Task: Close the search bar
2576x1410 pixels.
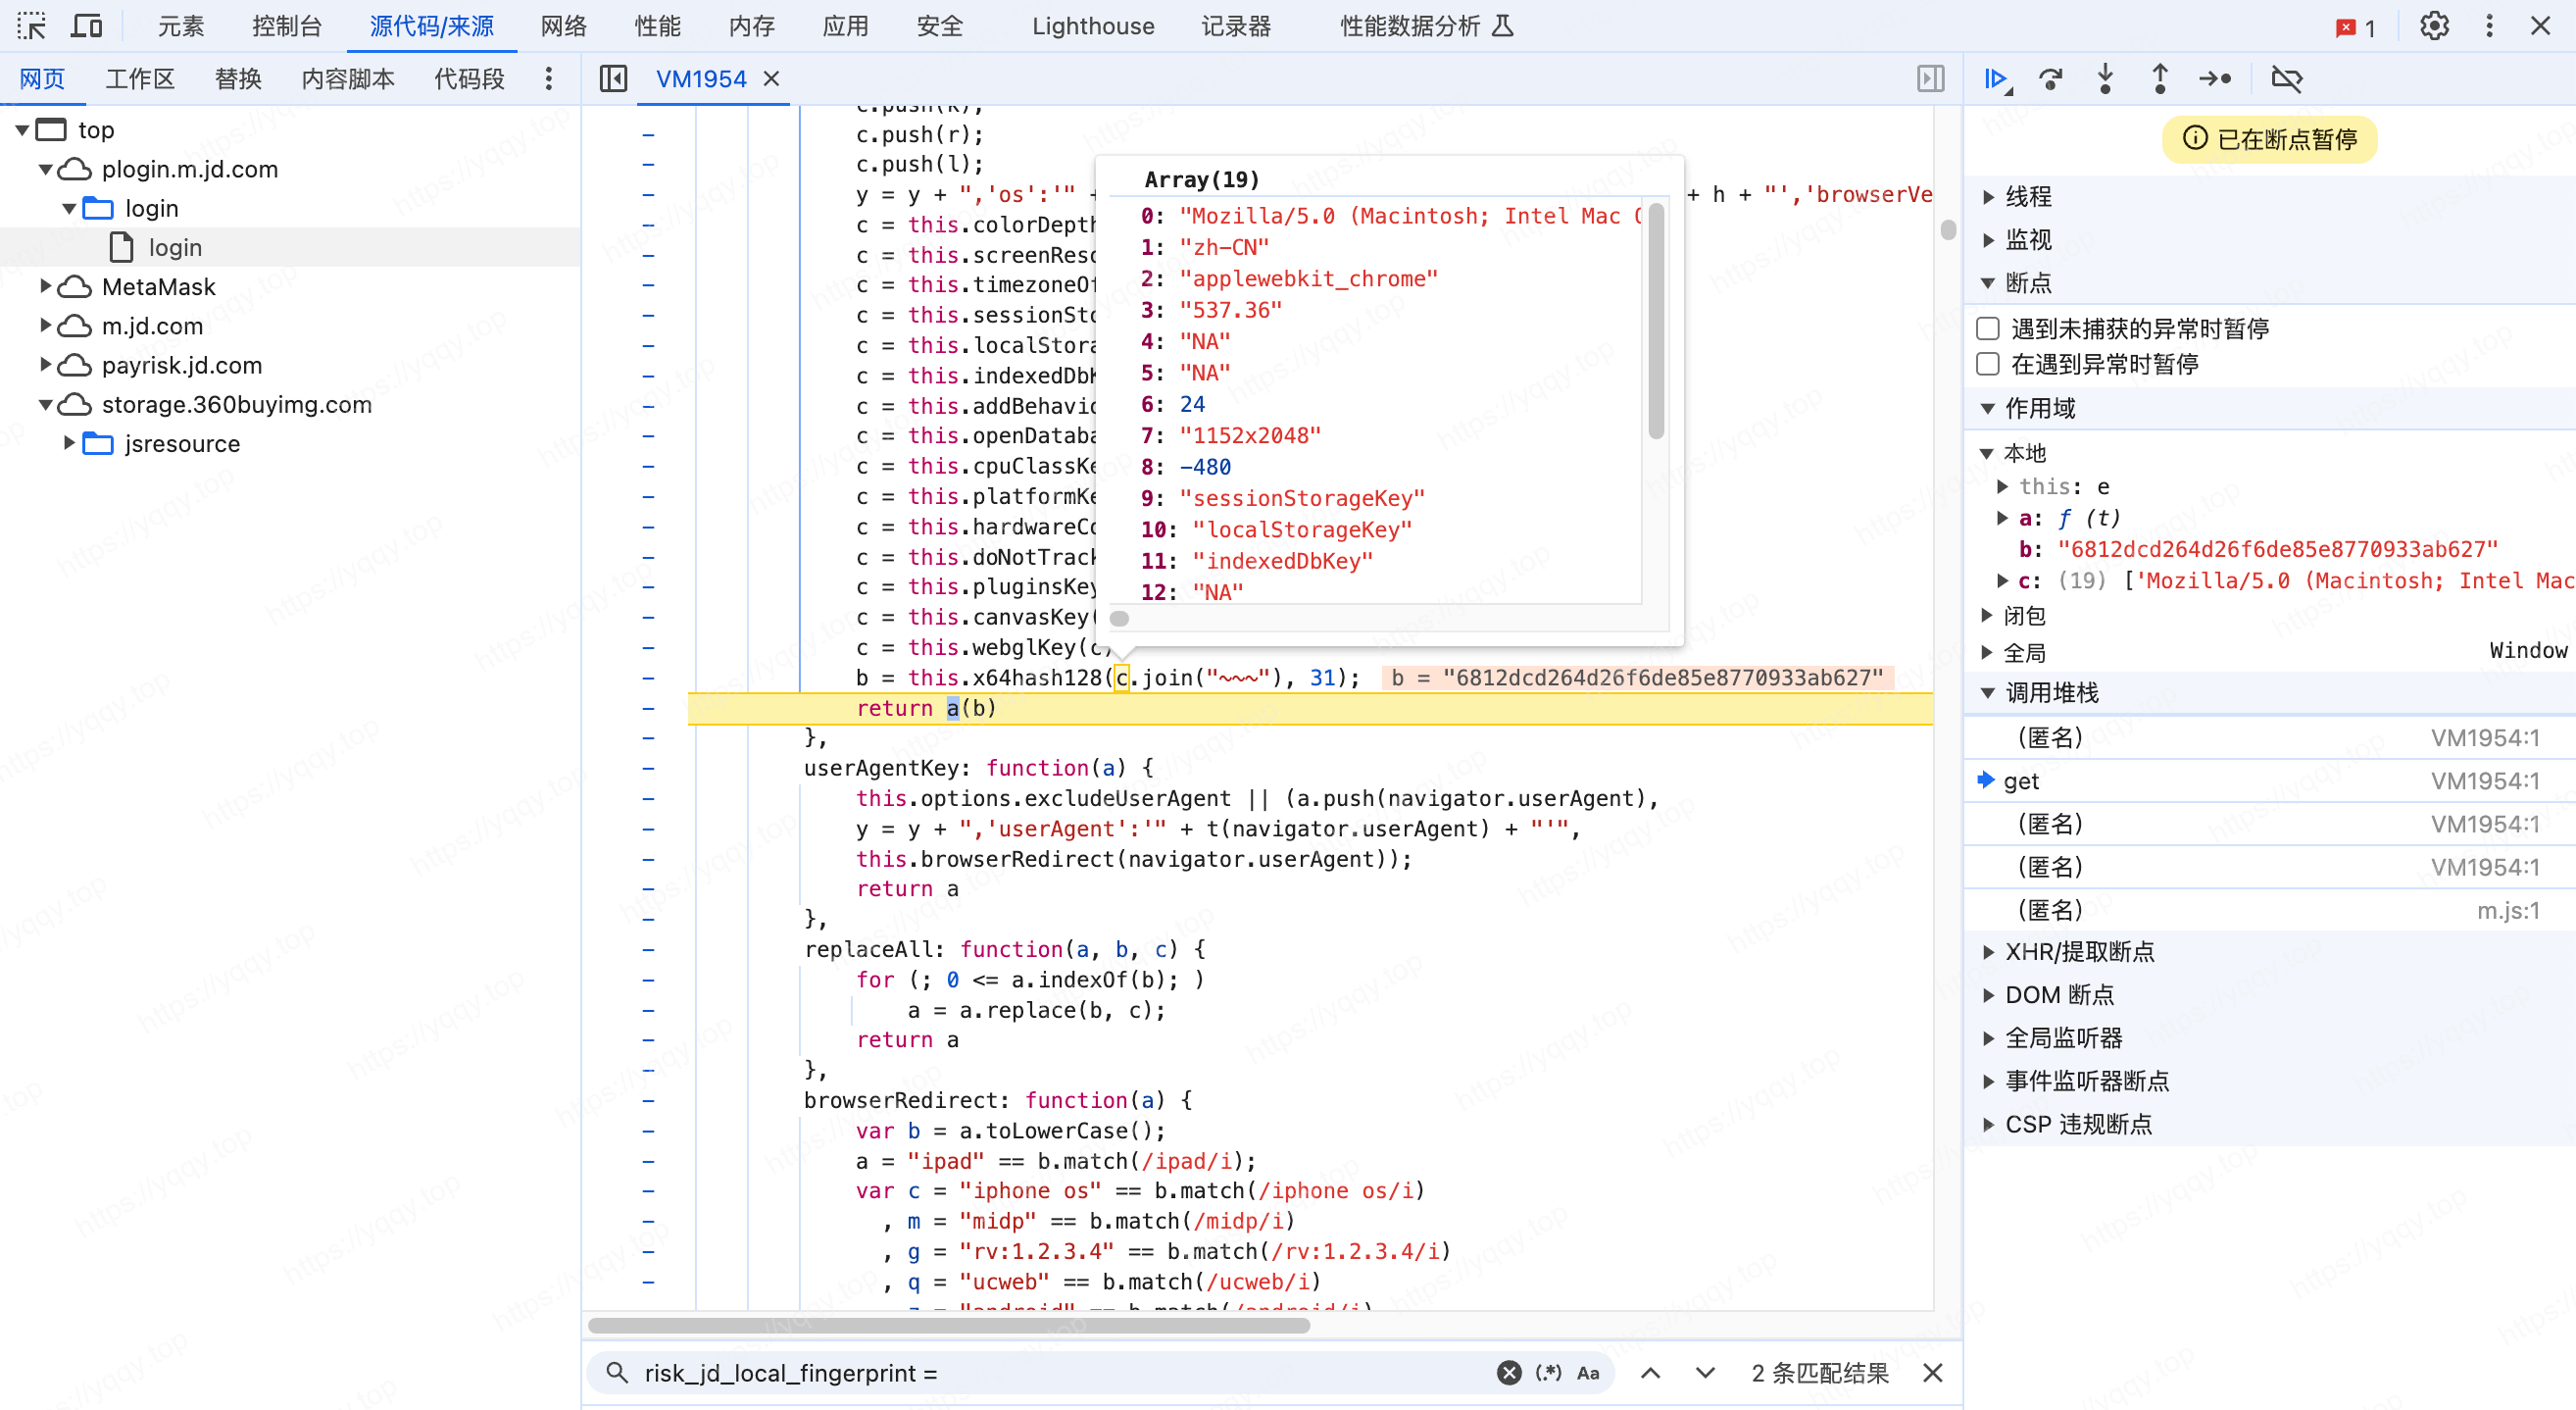Action: pyautogui.click(x=1932, y=1373)
